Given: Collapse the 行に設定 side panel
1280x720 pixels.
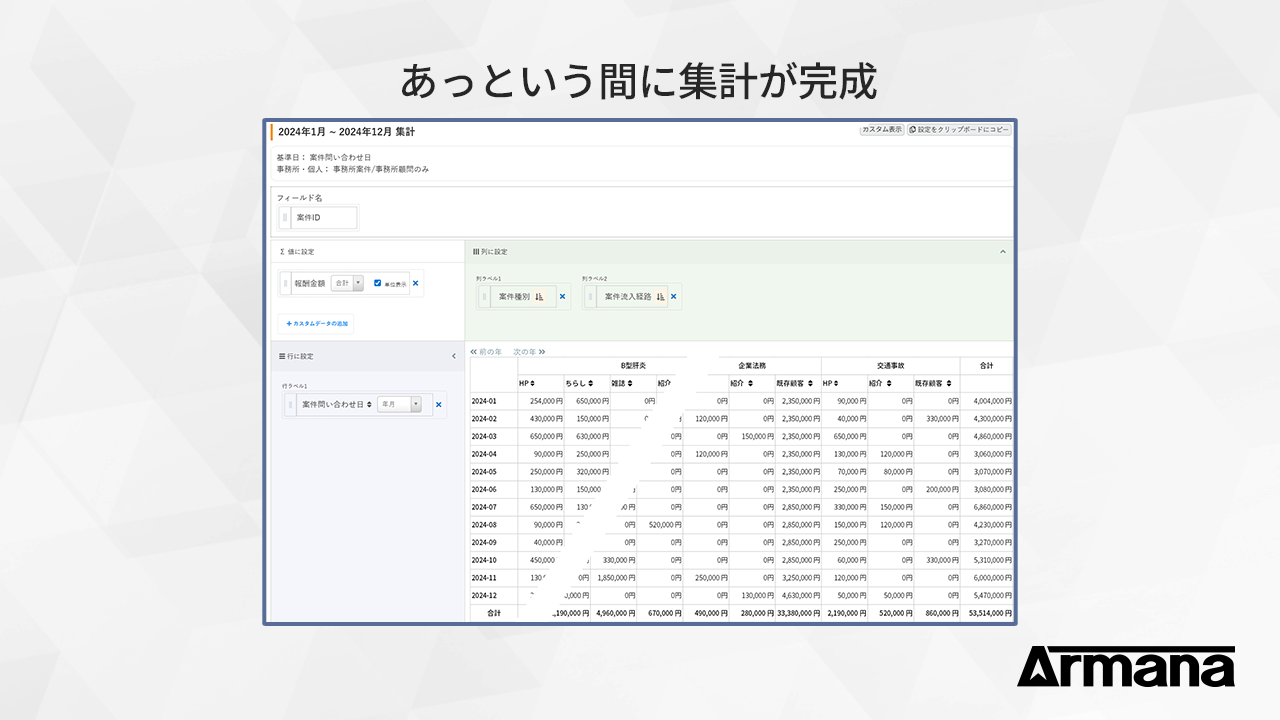Looking at the screenshot, I should (x=454, y=356).
